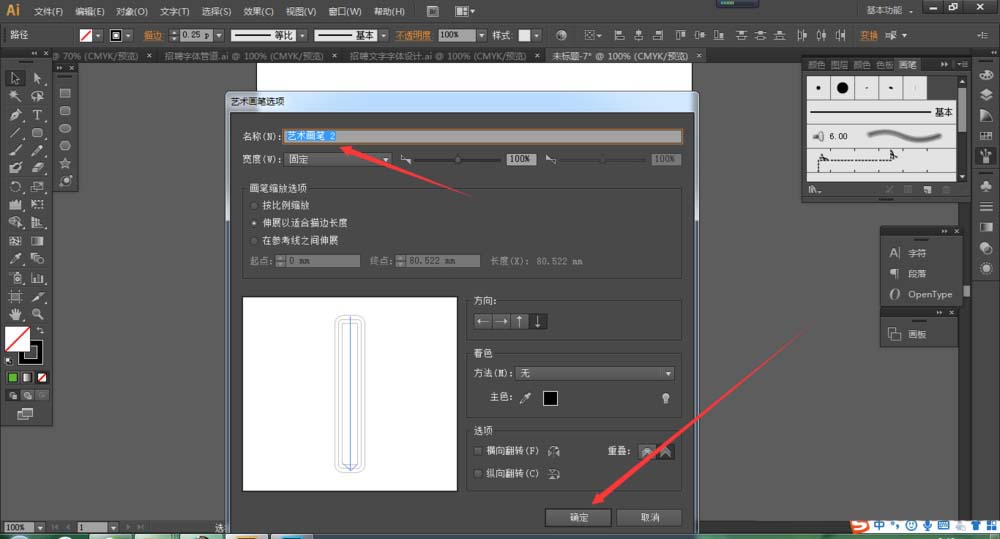
Task: Open the Layers panel icon in right dock
Action: pyautogui.click(x=986, y=95)
